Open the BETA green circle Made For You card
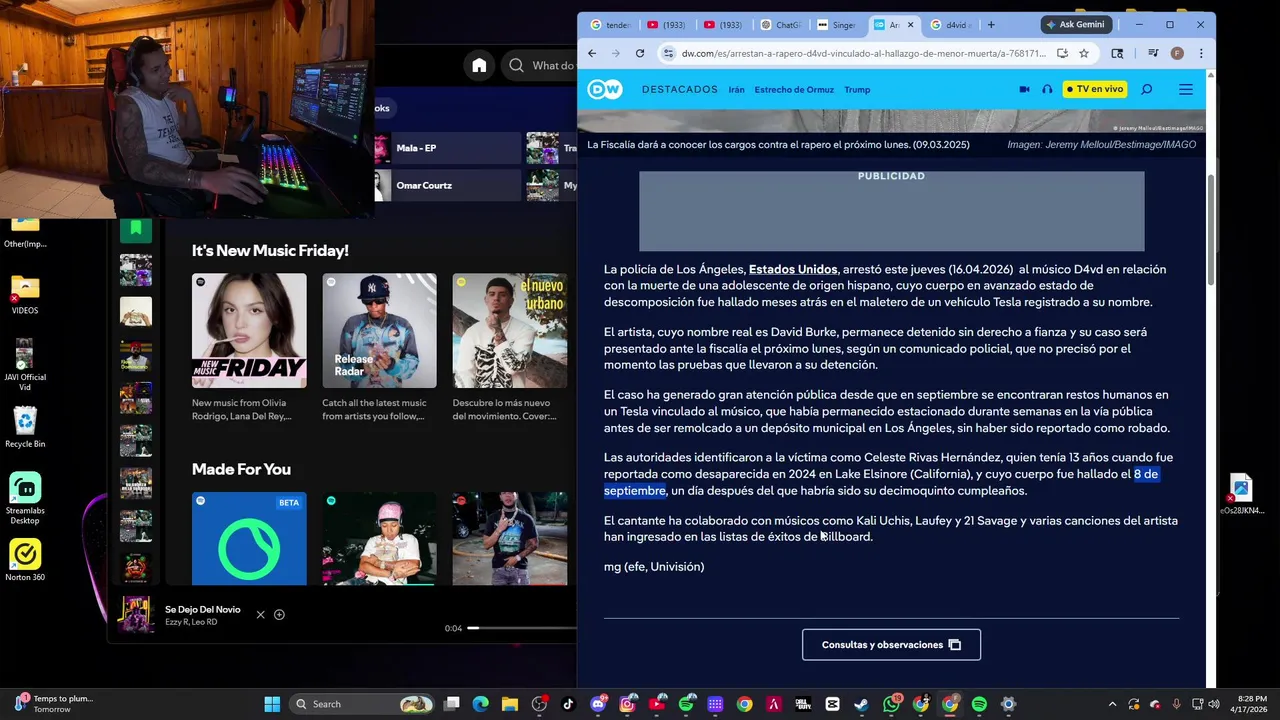 [249, 538]
